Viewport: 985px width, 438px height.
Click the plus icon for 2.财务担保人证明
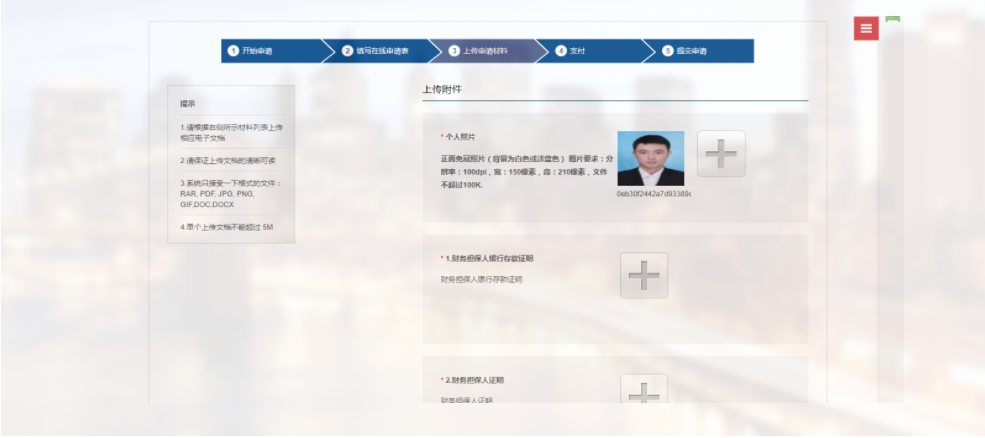(x=644, y=390)
